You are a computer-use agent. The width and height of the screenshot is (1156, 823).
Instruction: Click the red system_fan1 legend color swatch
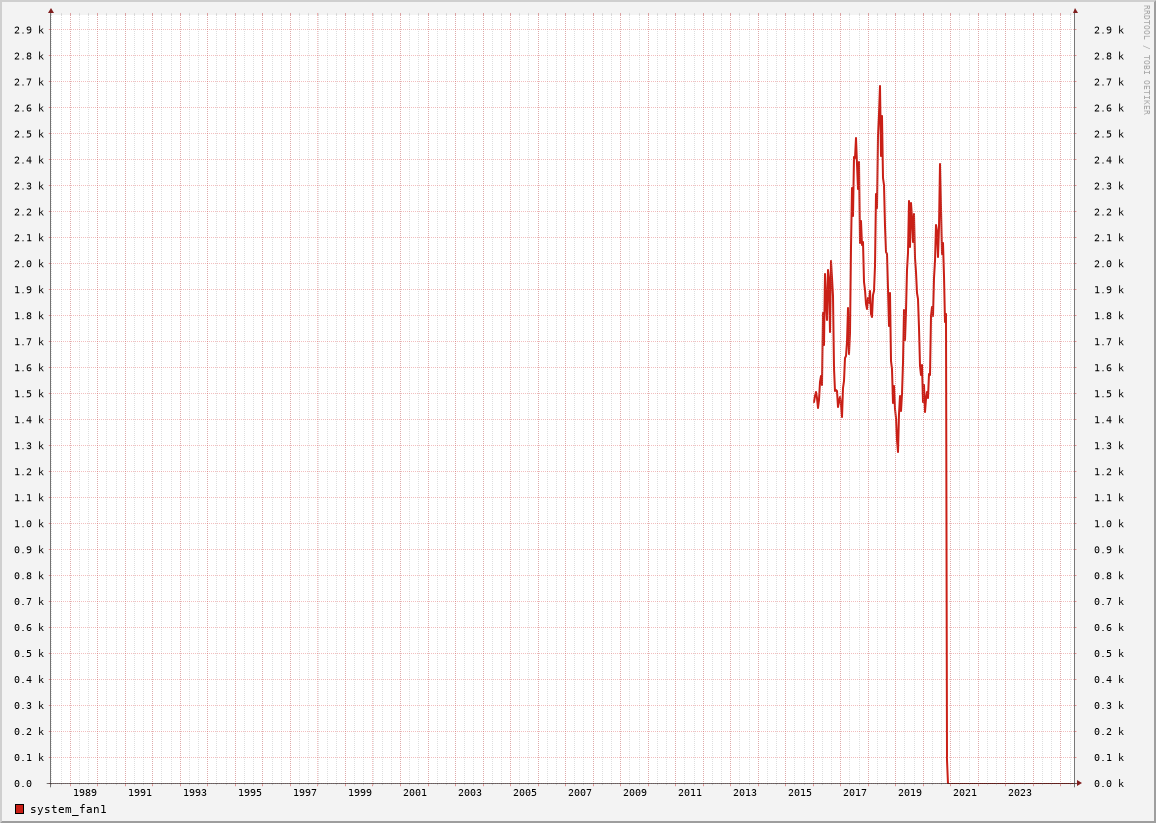(19, 809)
